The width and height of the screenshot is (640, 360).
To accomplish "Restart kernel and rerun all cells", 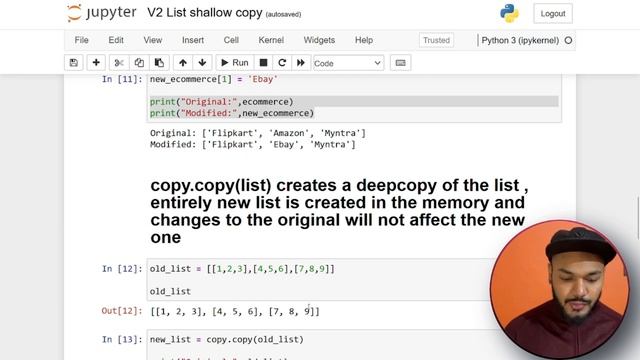I will (x=301, y=63).
